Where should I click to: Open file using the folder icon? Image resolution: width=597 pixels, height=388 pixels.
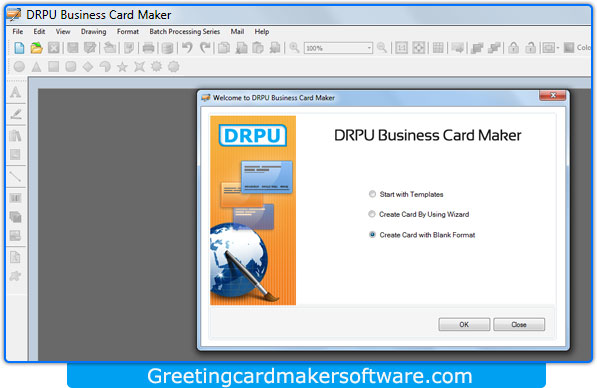(37, 48)
